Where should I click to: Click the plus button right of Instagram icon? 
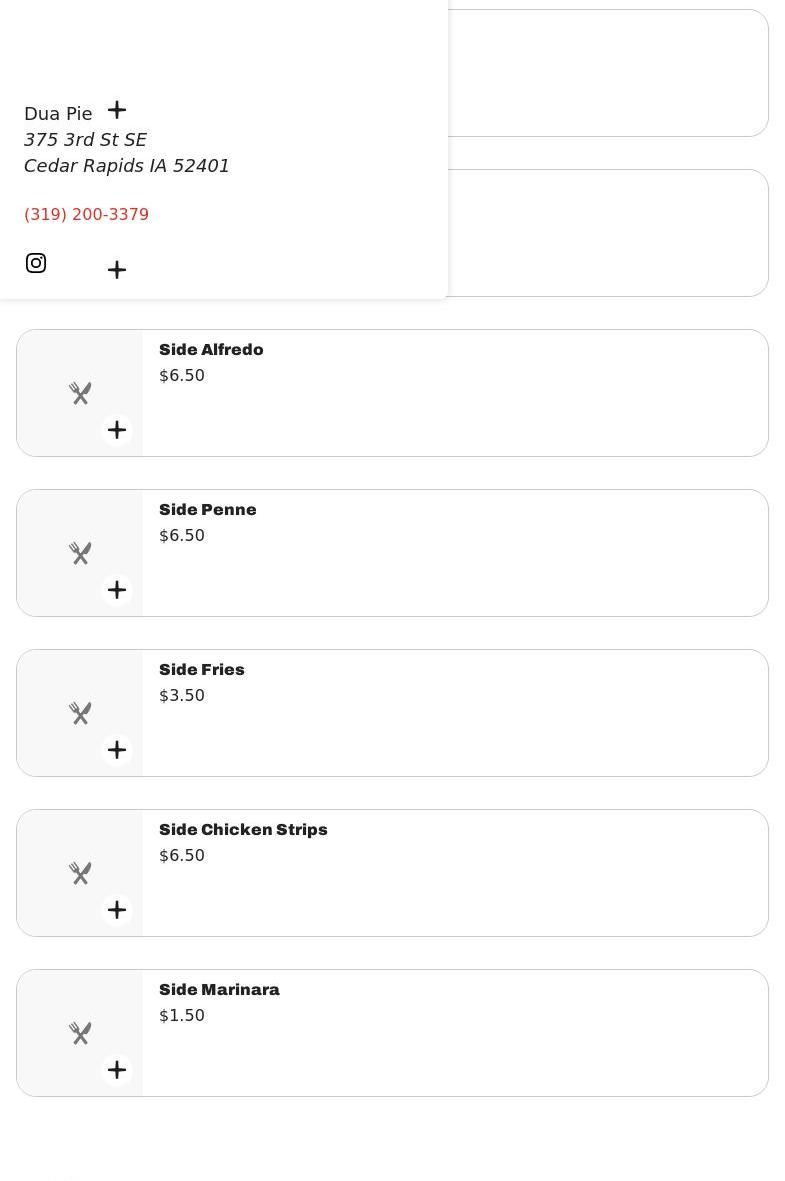[x=117, y=270]
